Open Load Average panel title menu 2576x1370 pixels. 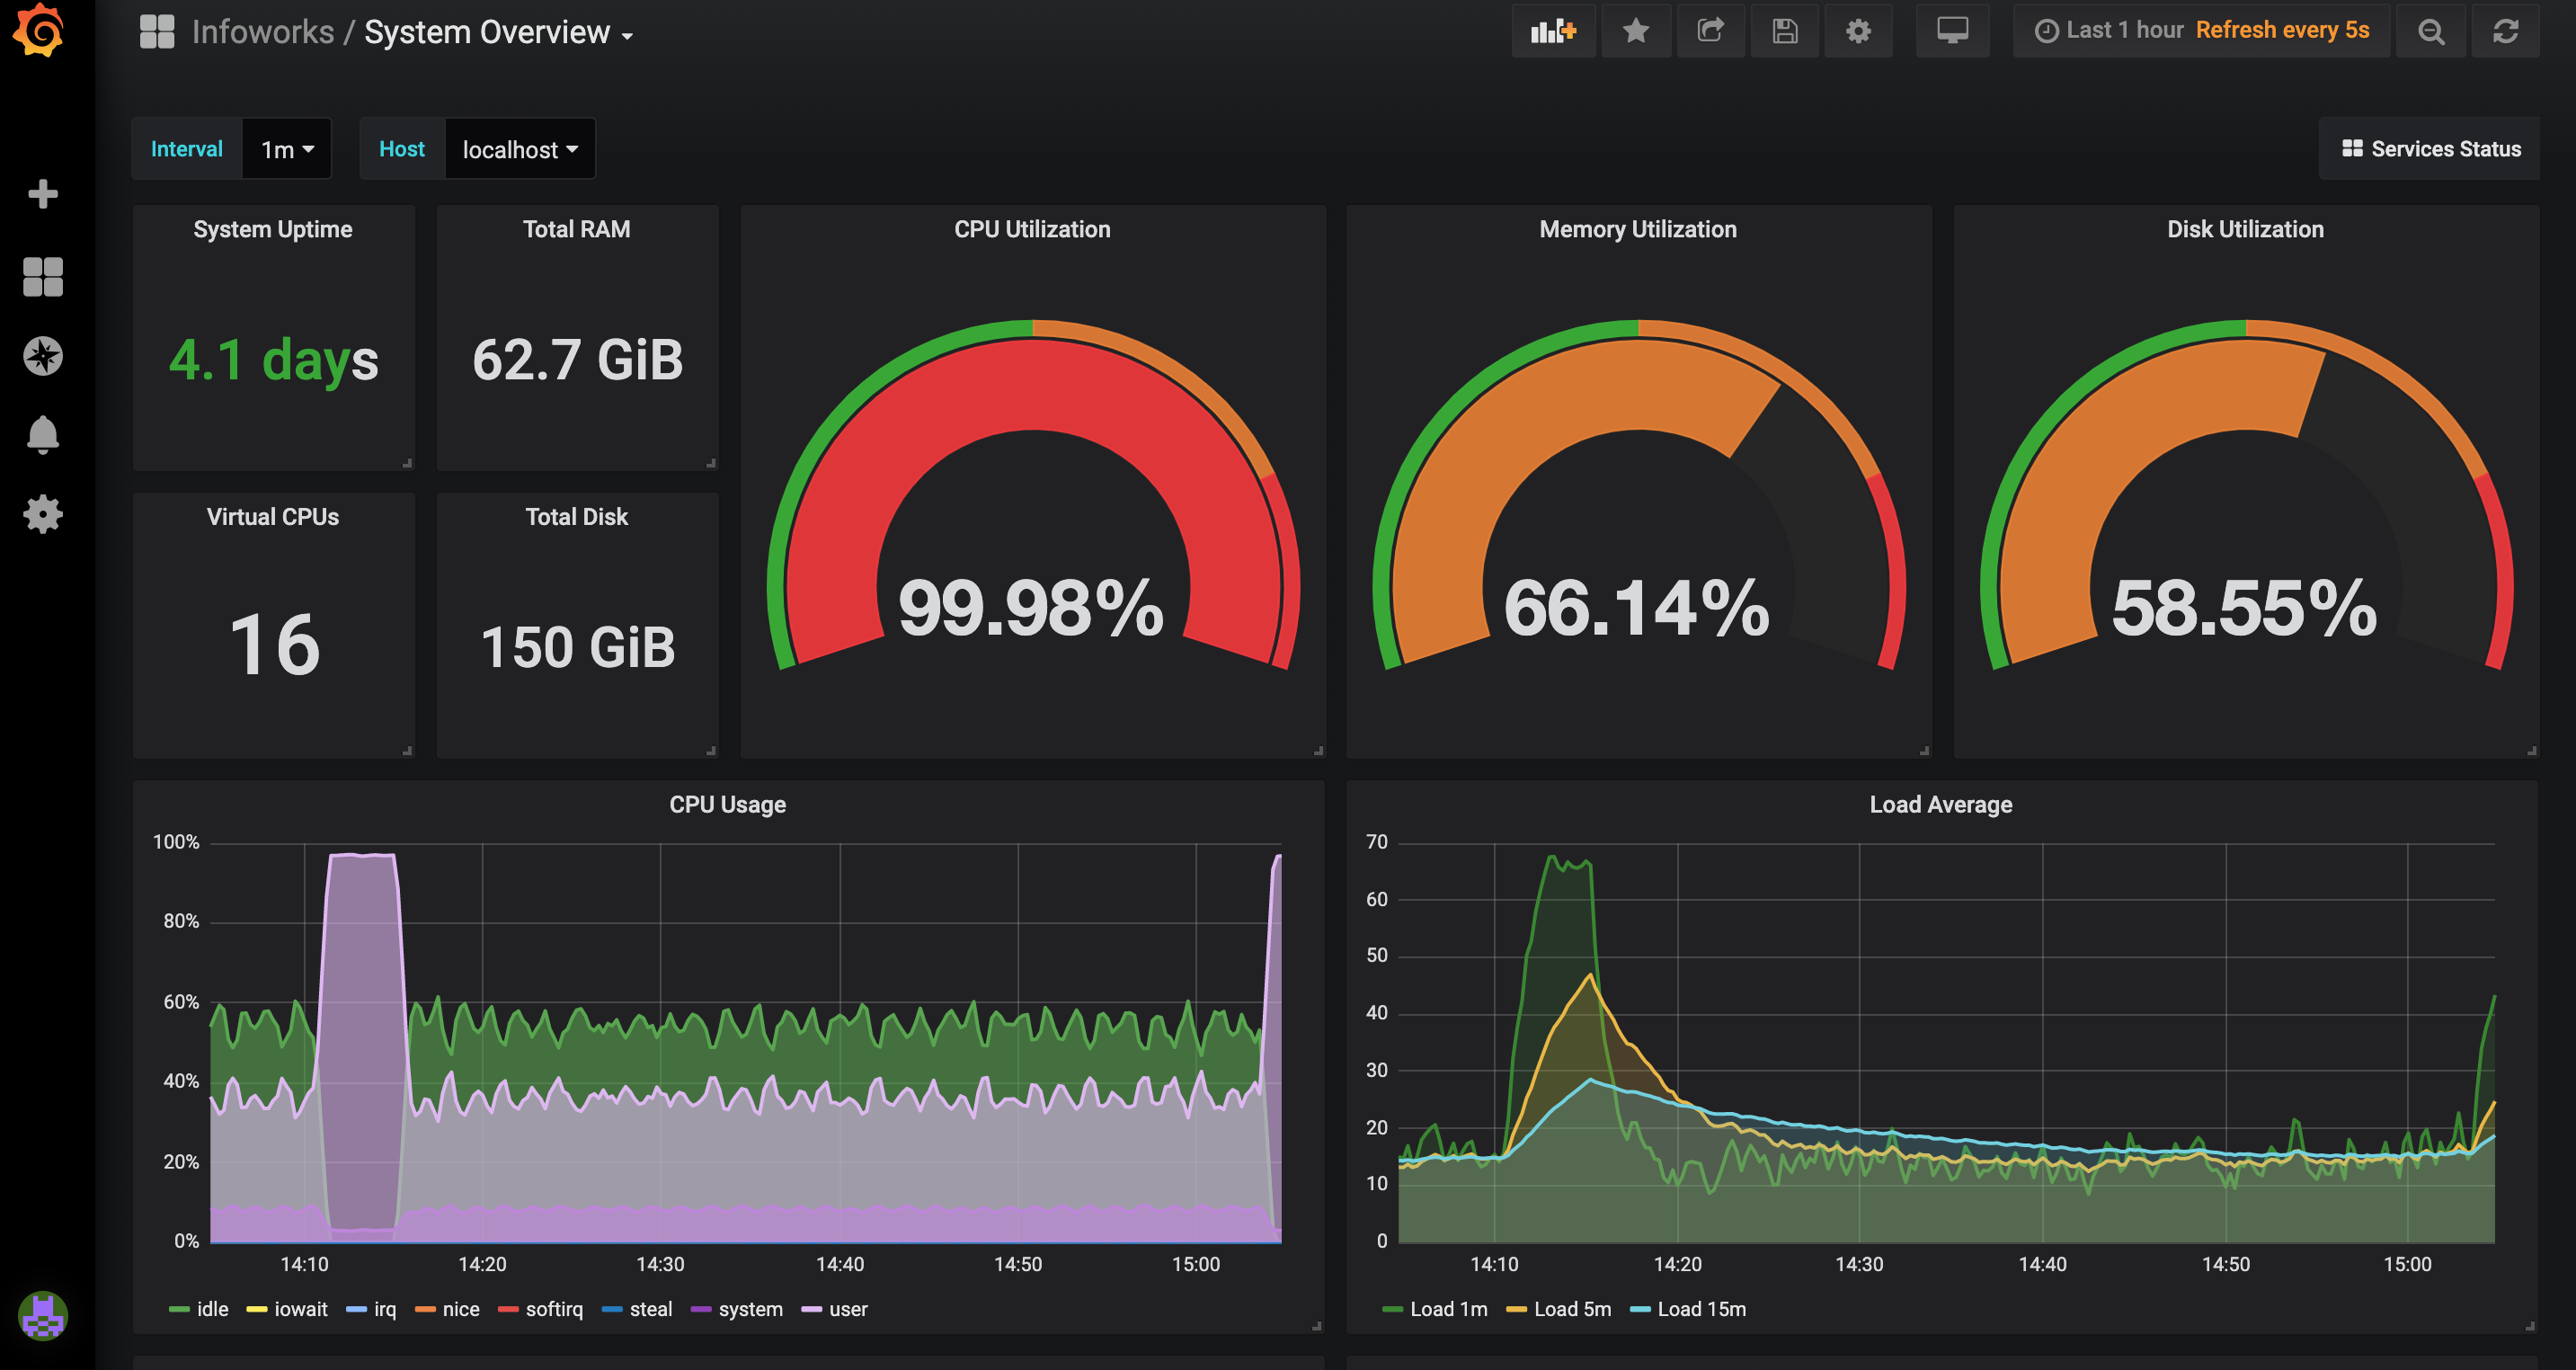(1940, 805)
